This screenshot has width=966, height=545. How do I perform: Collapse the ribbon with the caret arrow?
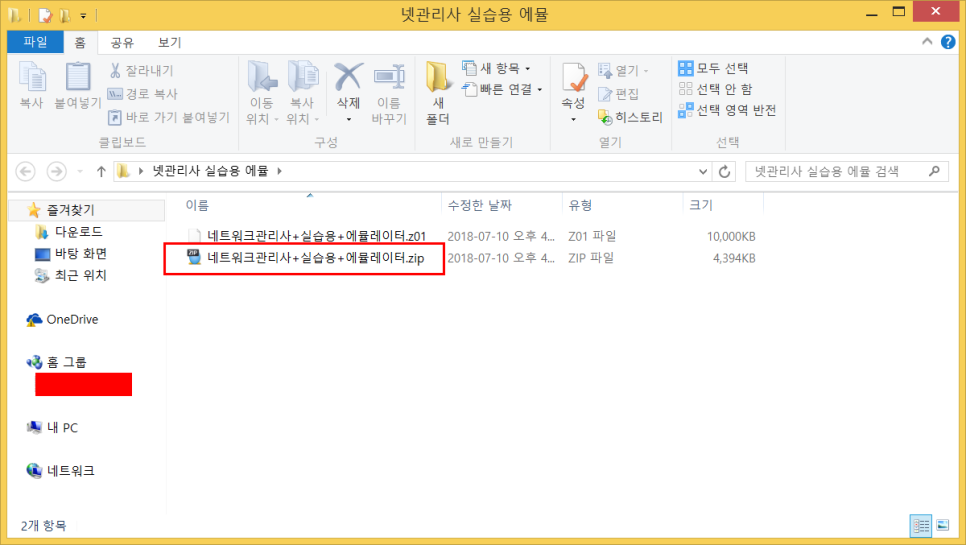(x=927, y=42)
